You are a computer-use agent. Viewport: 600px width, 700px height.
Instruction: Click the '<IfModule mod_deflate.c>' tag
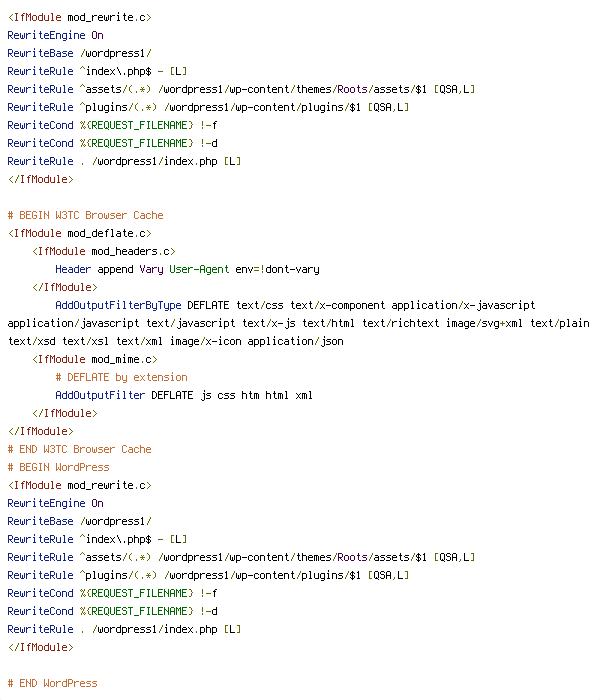(x=80, y=233)
